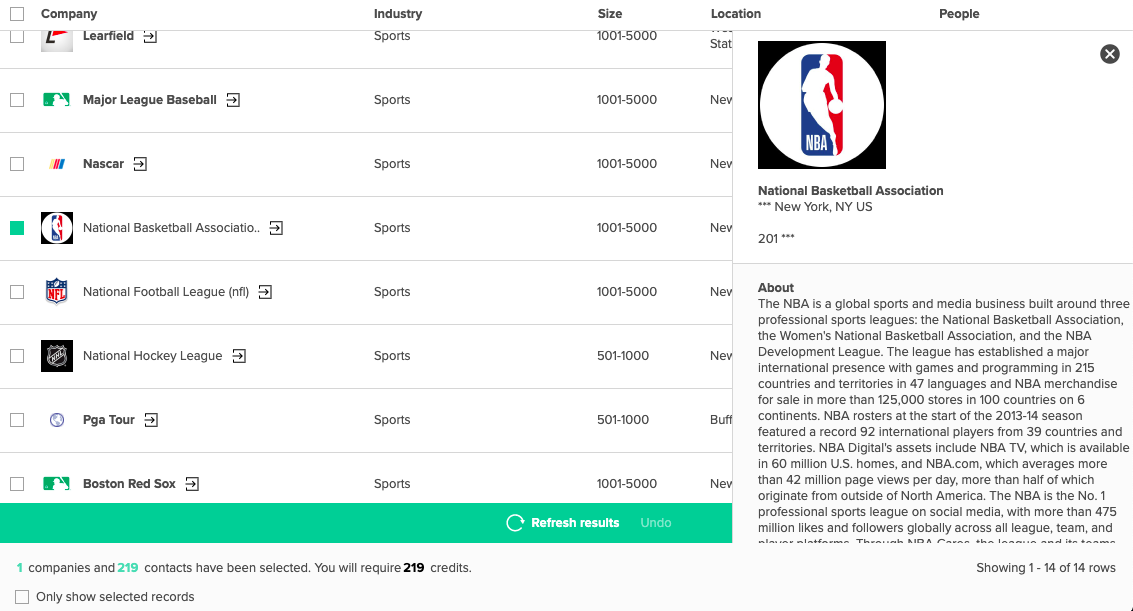The width and height of the screenshot is (1133, 611).
Task: Click Showing 1 - 14 of 14 rows
Action: 1046,568
